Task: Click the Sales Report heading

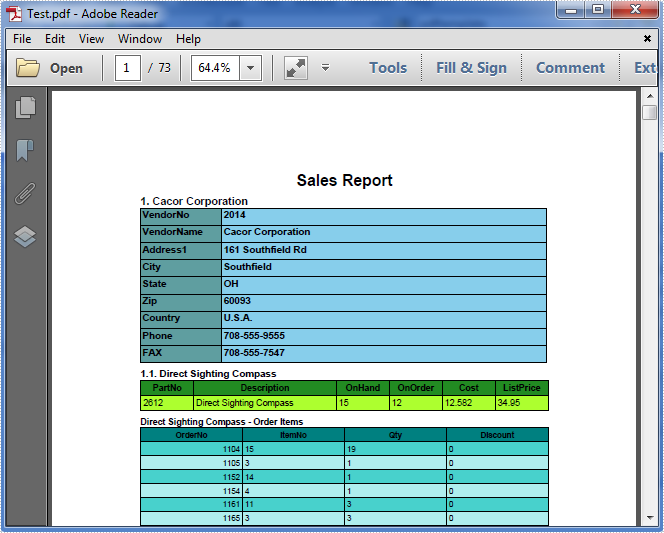Action: (x=344, y=180)
